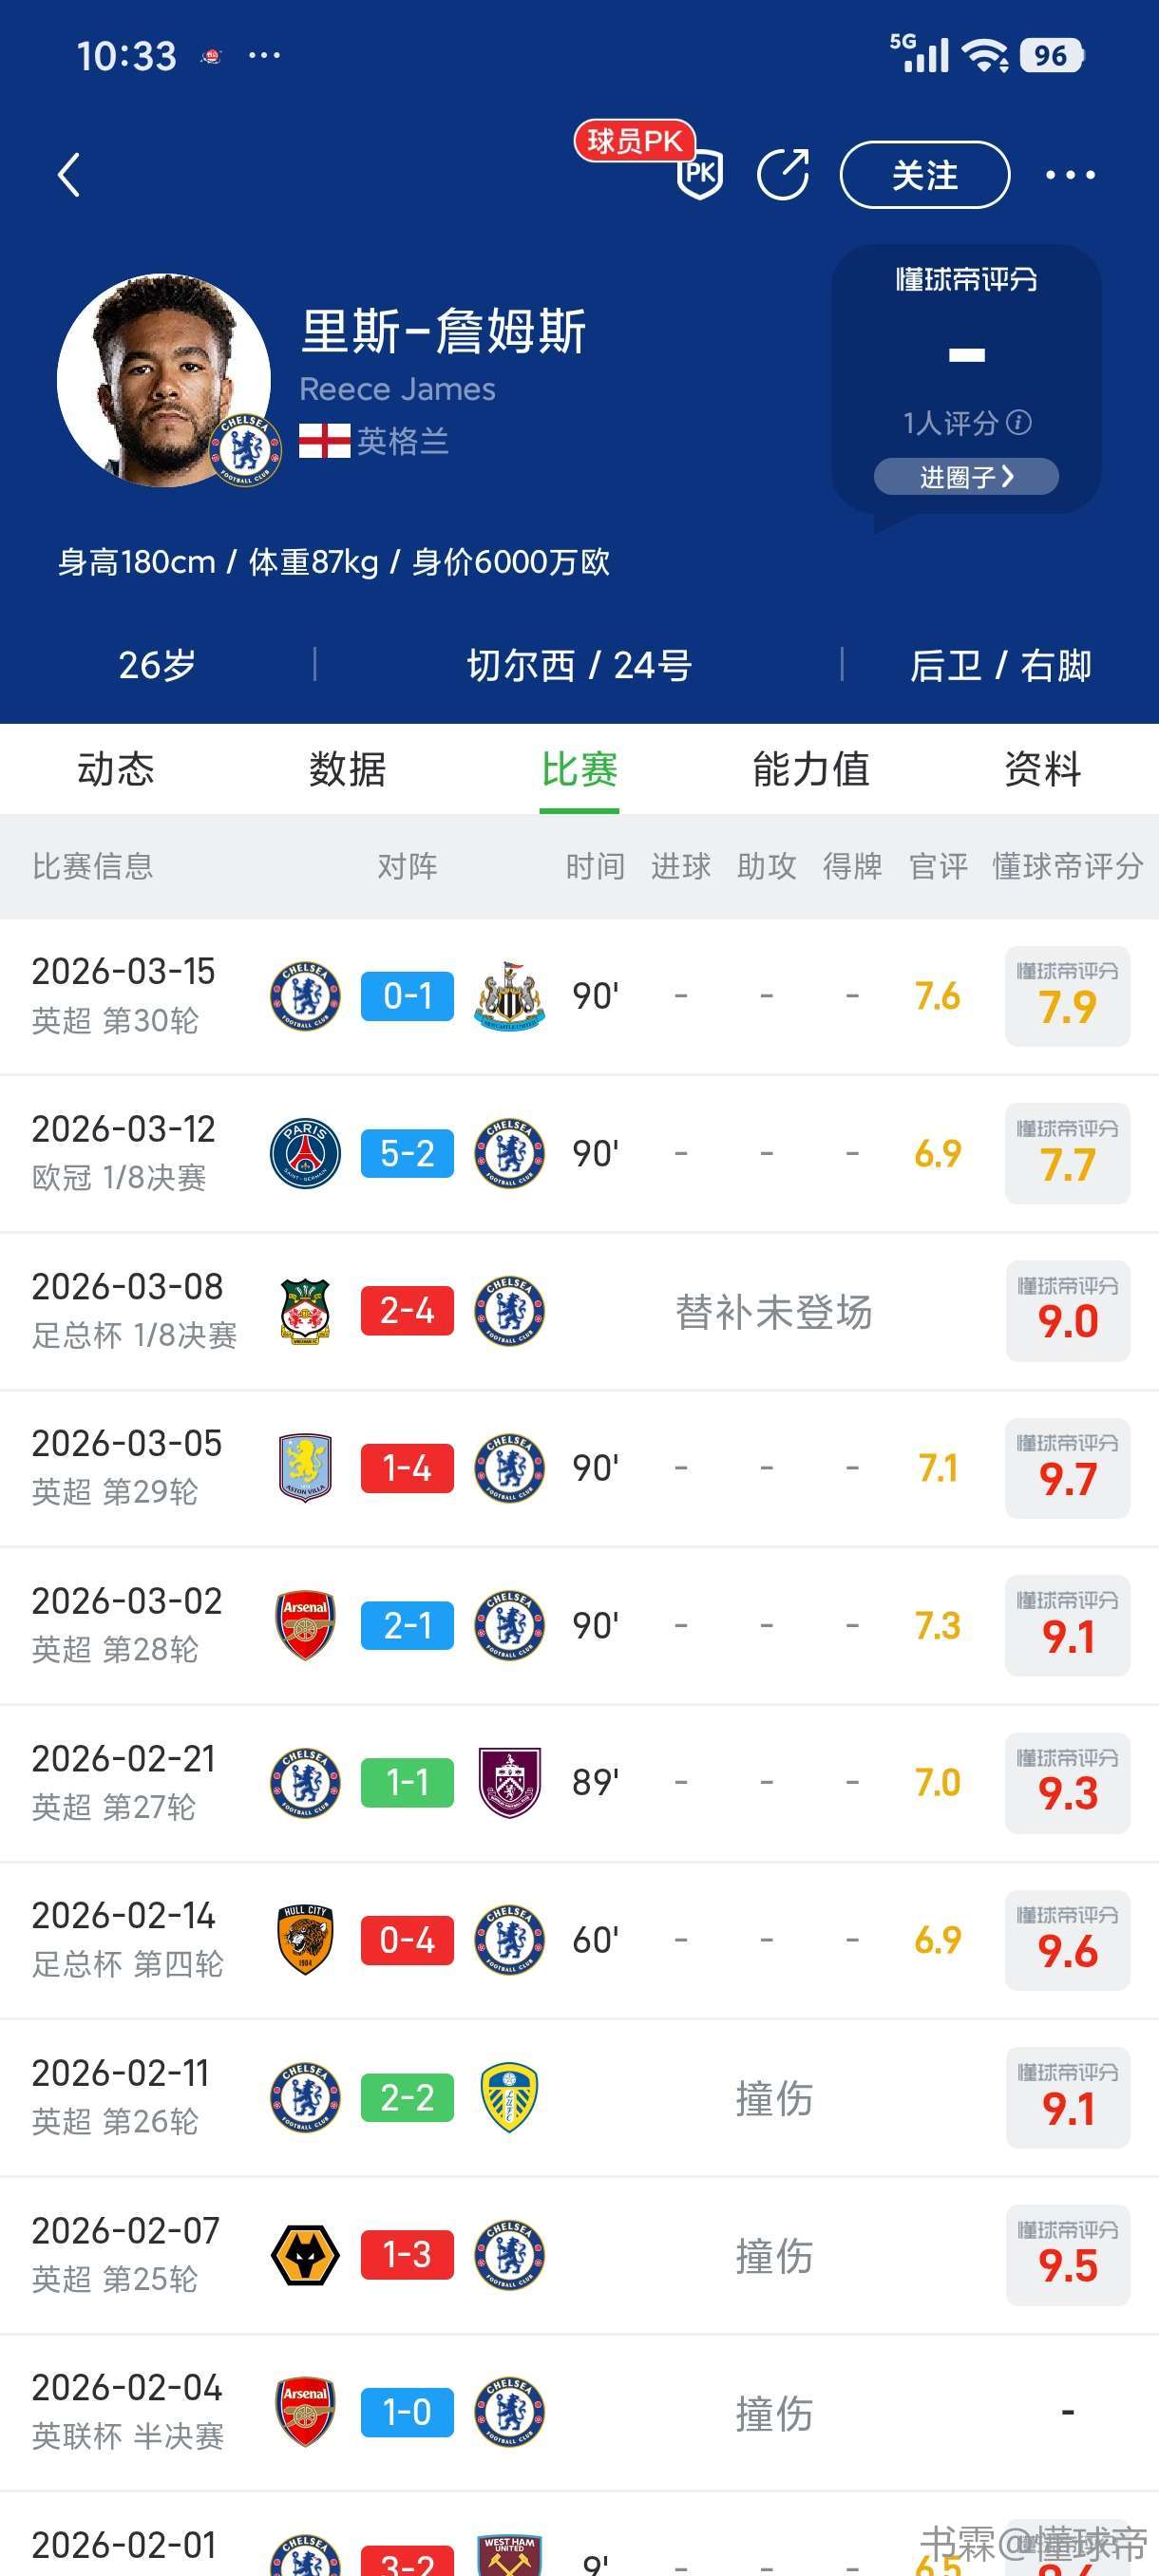Open the three-dot more options menu
1159x2576 pixels.
tap(1069, 176)
